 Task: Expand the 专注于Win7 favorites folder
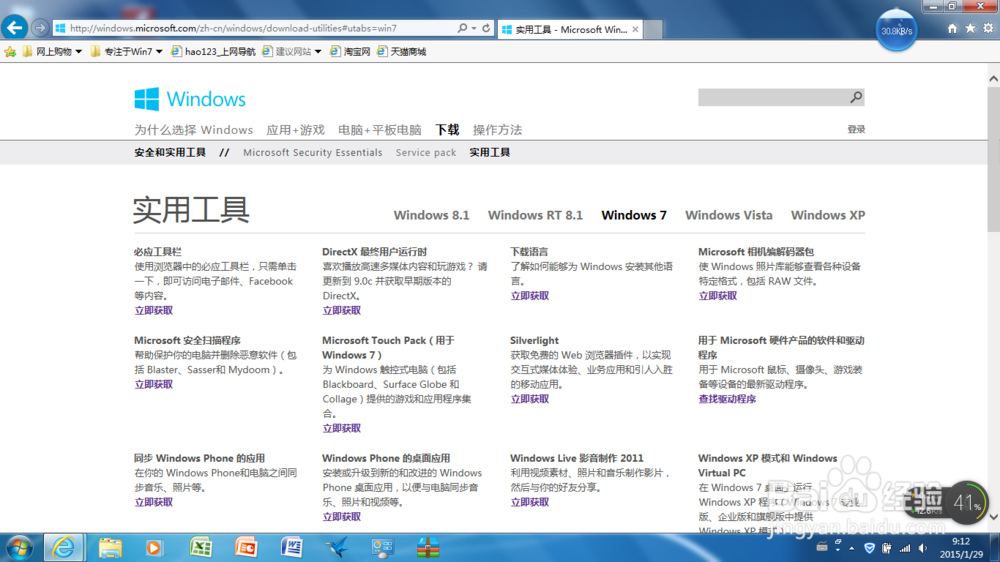pyautogui.click(x=126, y=52)
